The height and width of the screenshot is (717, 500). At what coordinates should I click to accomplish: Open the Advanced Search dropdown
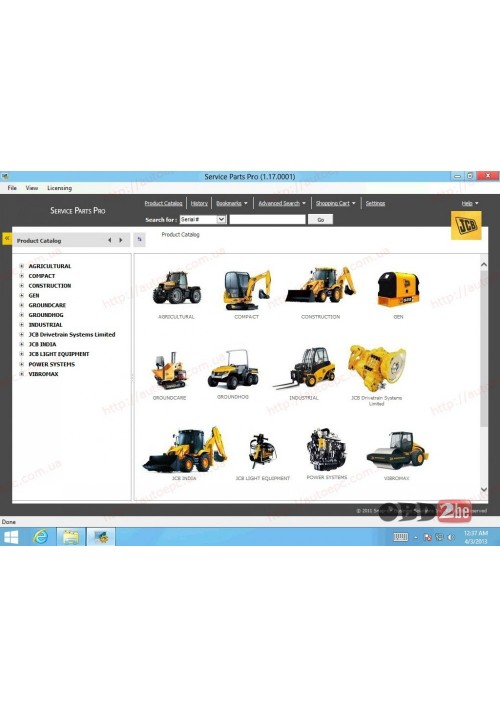282,203
